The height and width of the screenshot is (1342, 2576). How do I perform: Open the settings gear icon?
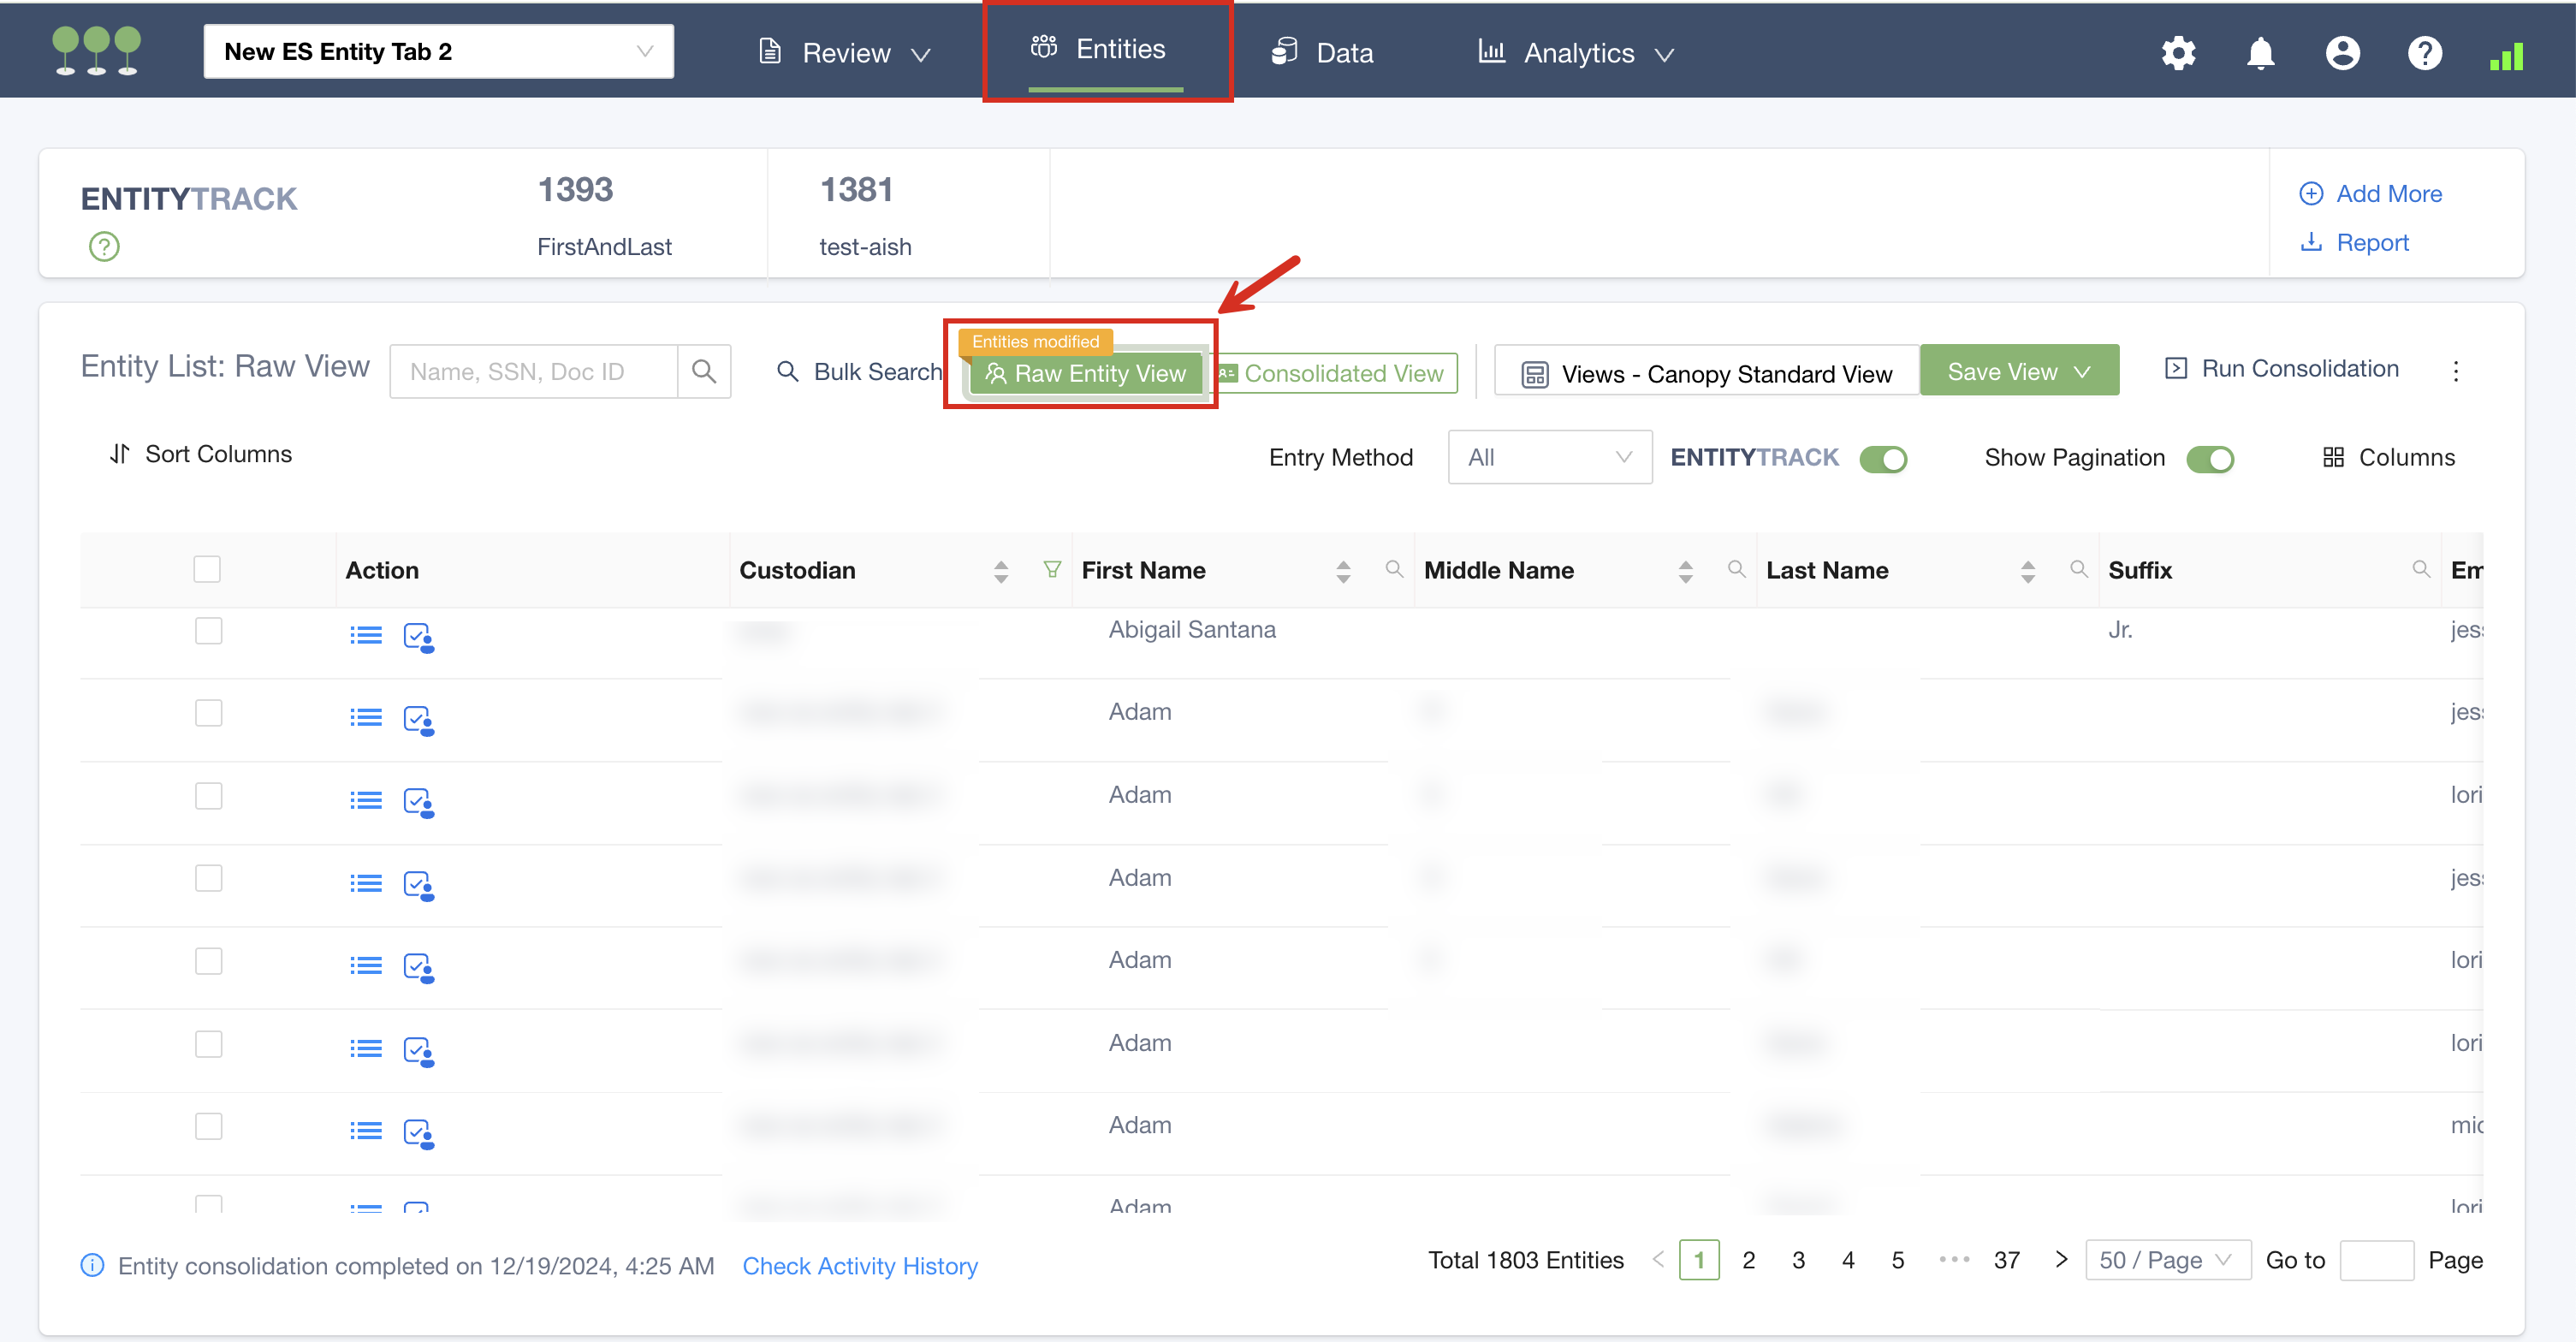pyautogui.click(x=2178, y=53)
